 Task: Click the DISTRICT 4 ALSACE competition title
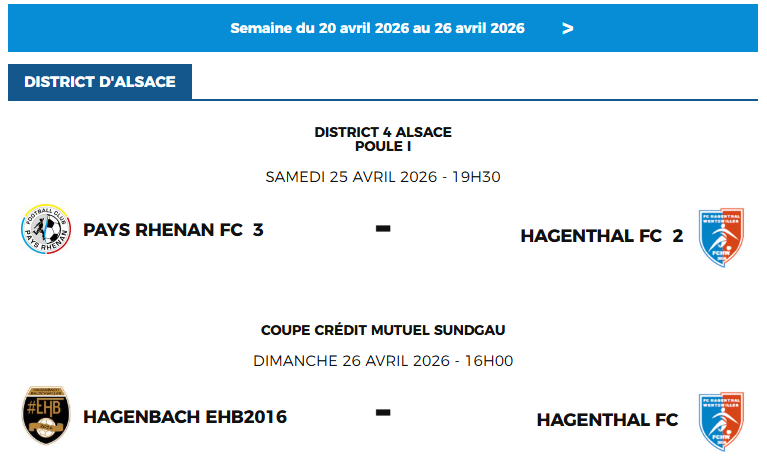pos(383,132)
